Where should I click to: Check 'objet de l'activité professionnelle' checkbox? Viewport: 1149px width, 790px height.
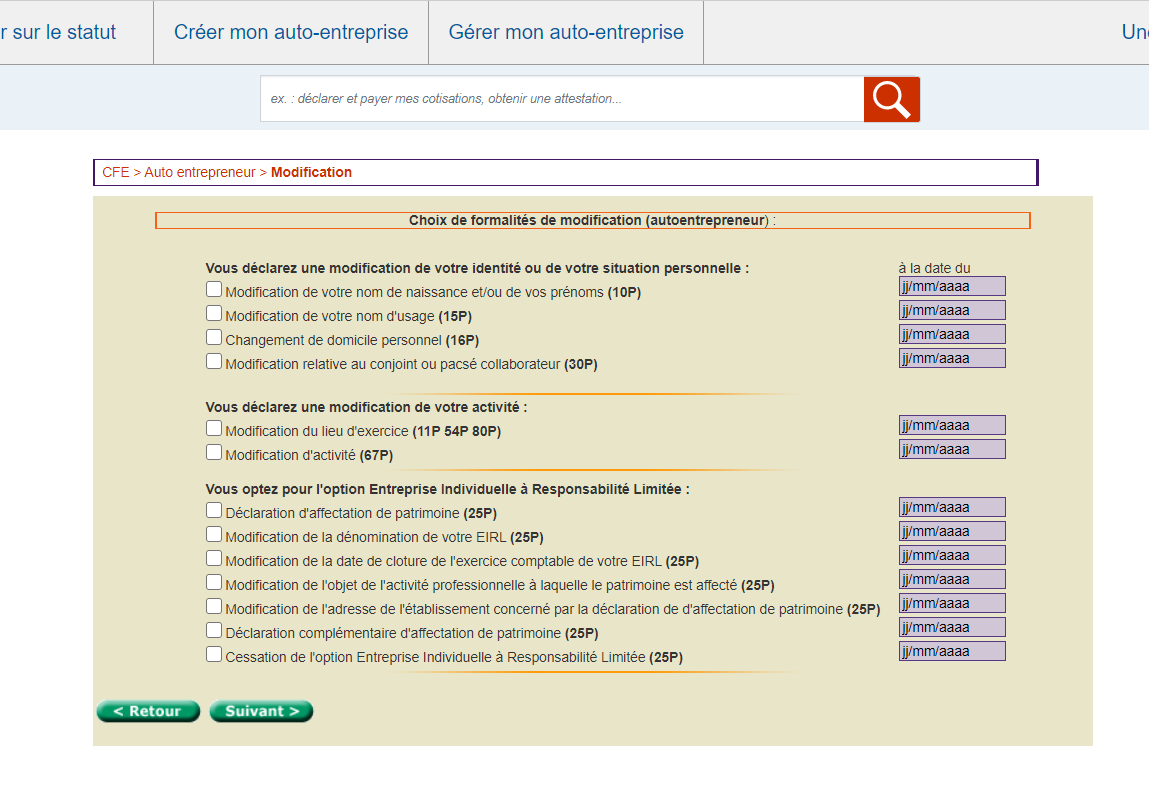pyautogui.click(x=214, y=582)
